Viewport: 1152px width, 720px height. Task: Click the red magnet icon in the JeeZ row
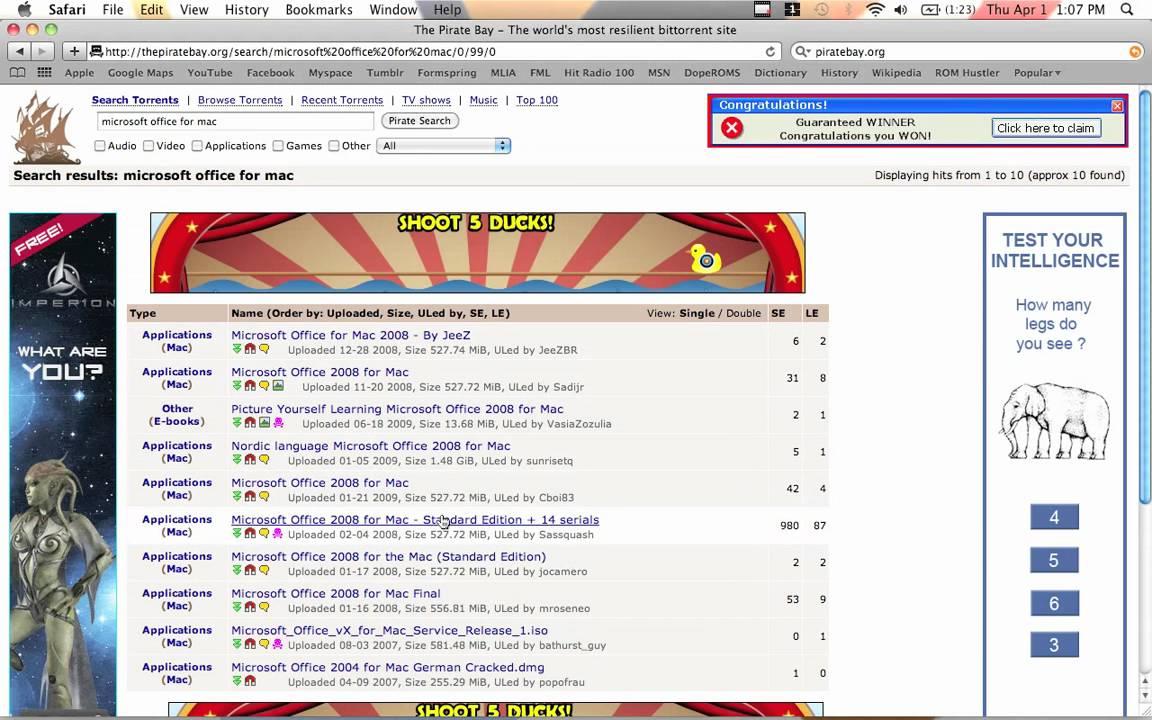250,350
